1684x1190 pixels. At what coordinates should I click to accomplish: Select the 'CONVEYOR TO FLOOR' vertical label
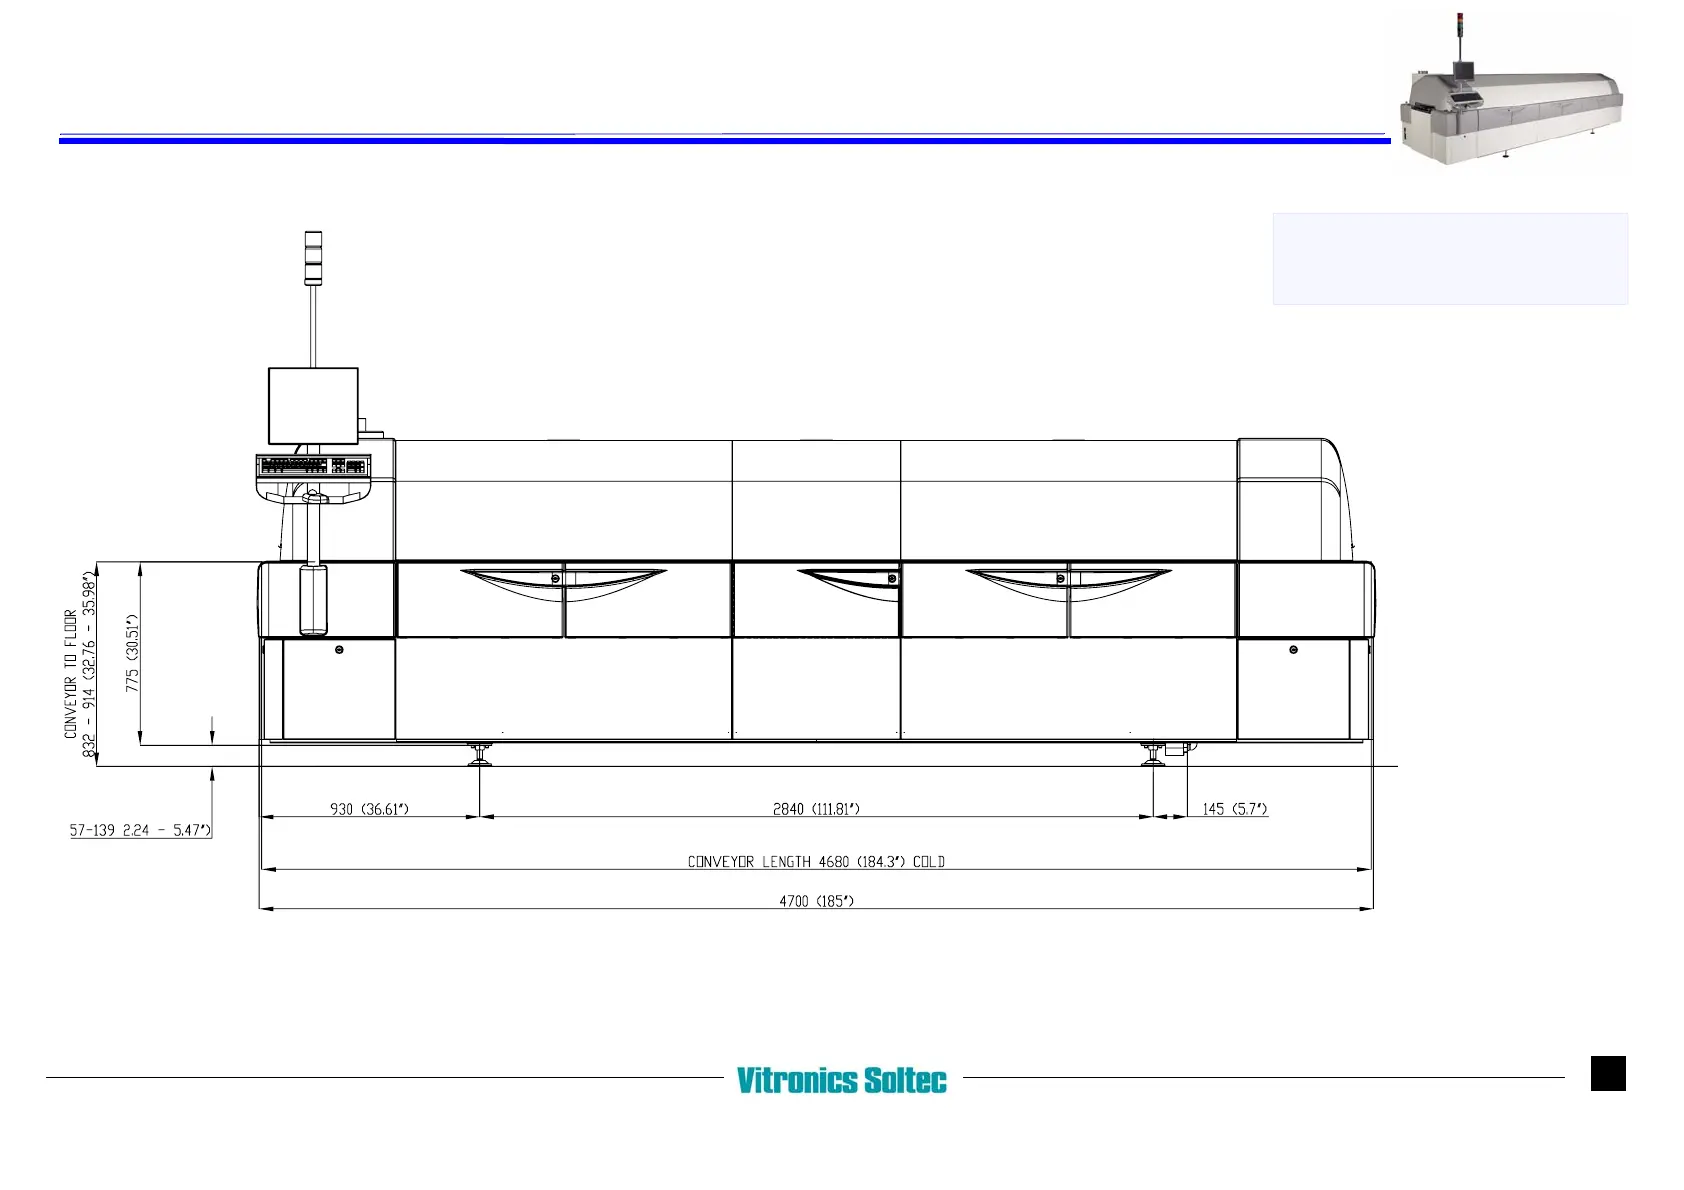[71, 674]
